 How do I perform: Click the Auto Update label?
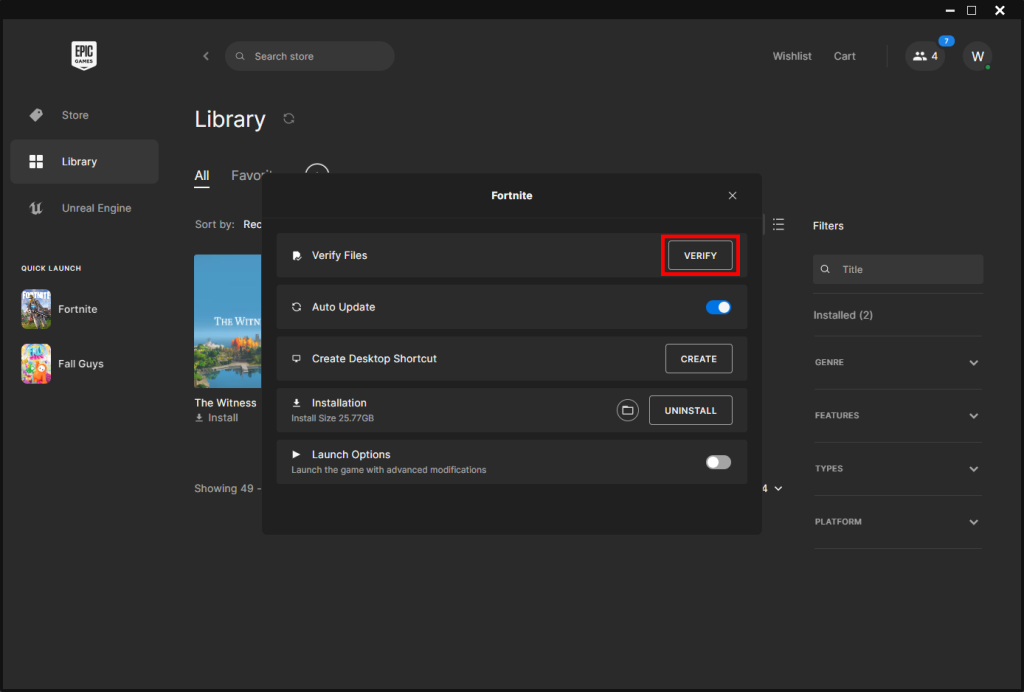[x=343, y=307]
